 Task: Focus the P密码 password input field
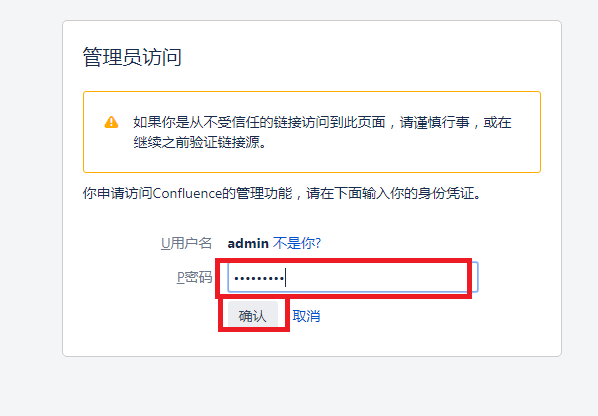(352, 277)
